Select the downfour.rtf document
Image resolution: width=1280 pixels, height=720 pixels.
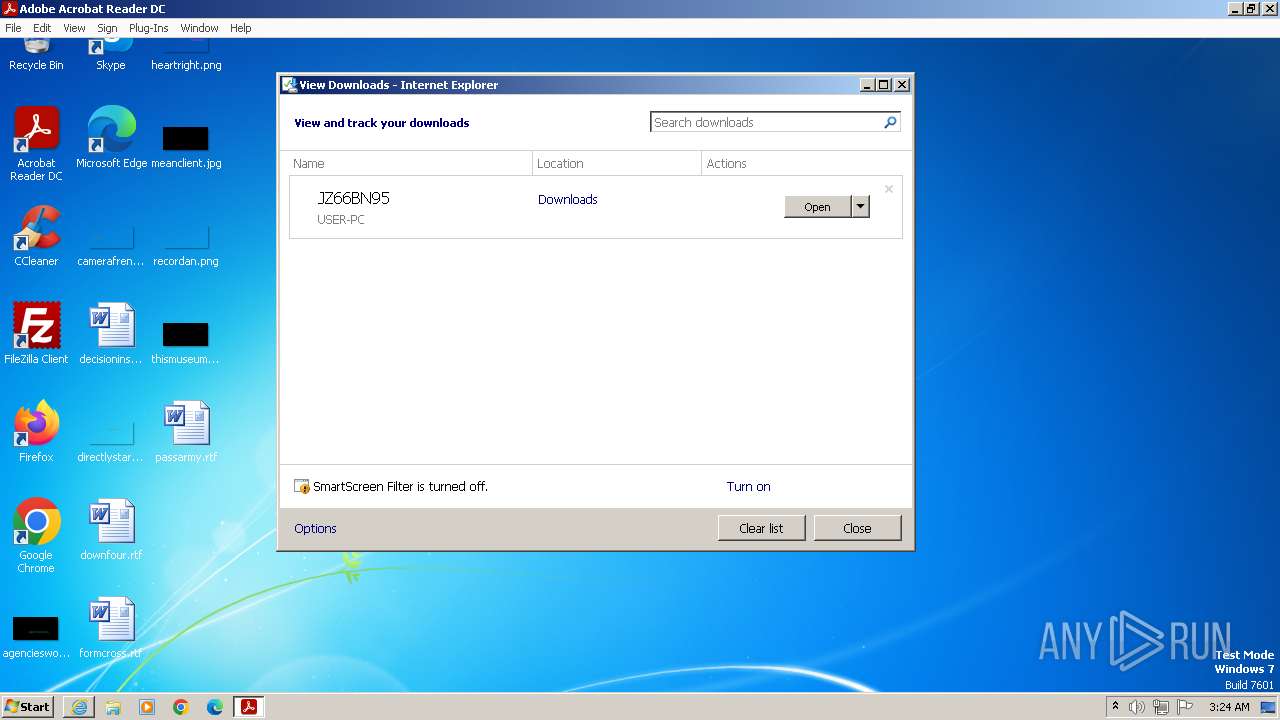pyautogui.click(x=111, y=530)
